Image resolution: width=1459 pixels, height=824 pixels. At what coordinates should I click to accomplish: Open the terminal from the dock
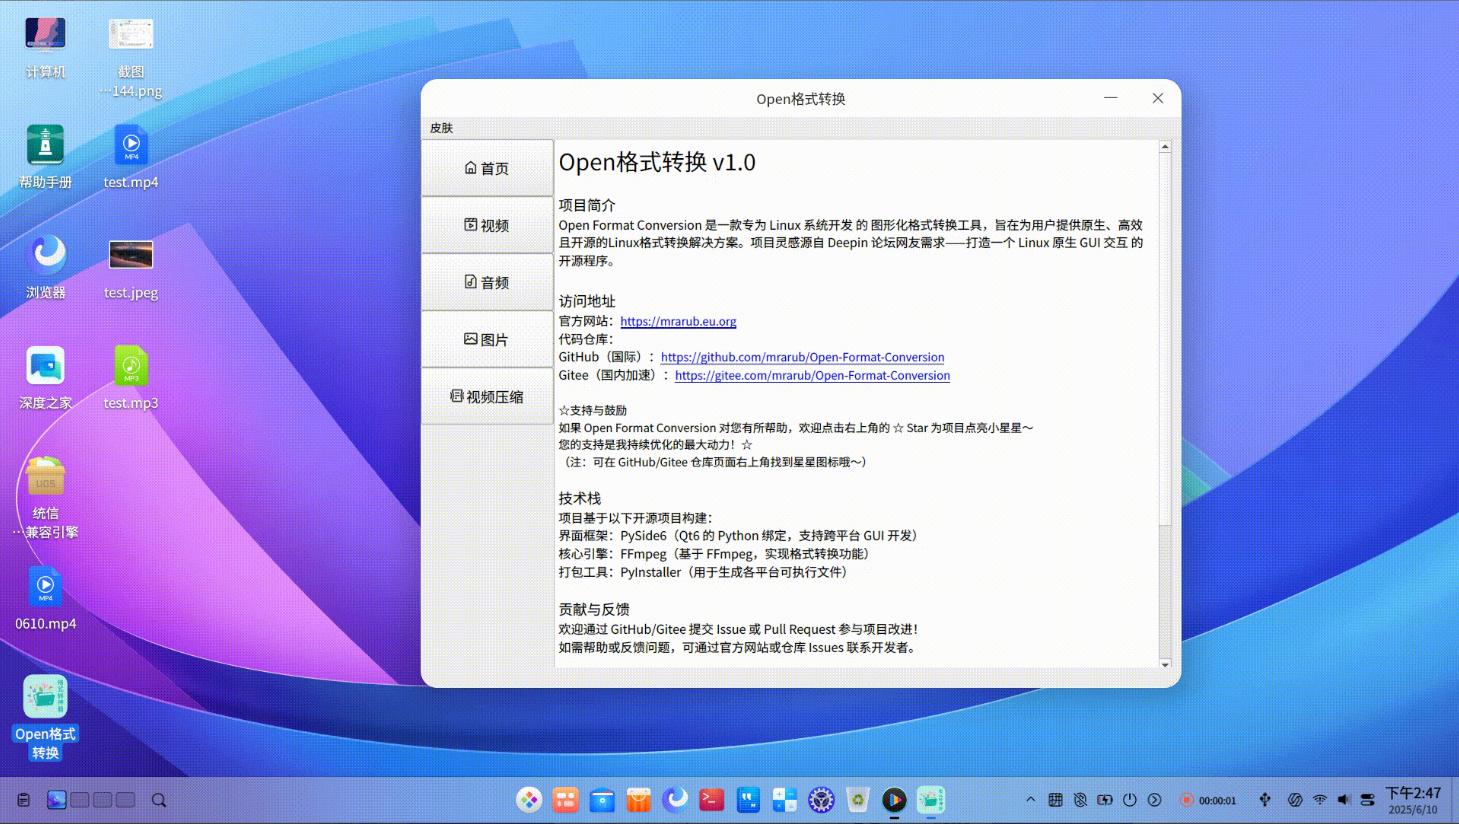[x=711, y=800]
